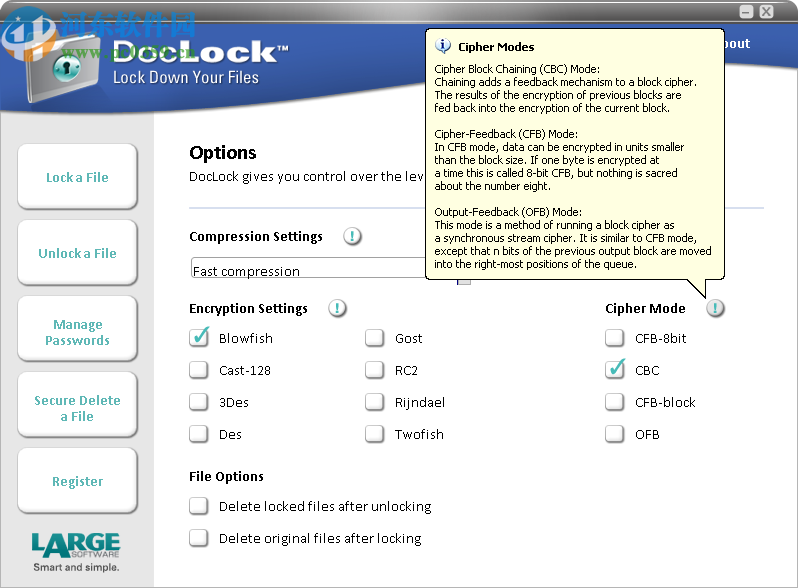Image resolution: width=798 pixels, height=588 pixels.
Task: Click the Encryption Settings heading text
Action: click(248, 309)
